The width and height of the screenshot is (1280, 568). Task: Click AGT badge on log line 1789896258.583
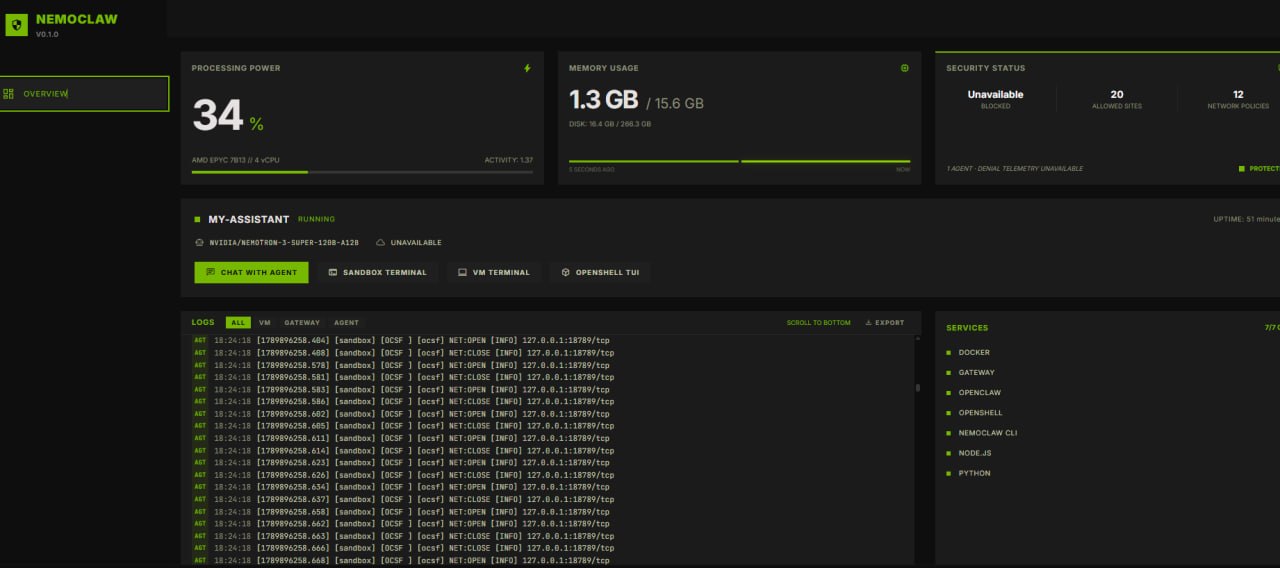200,390
